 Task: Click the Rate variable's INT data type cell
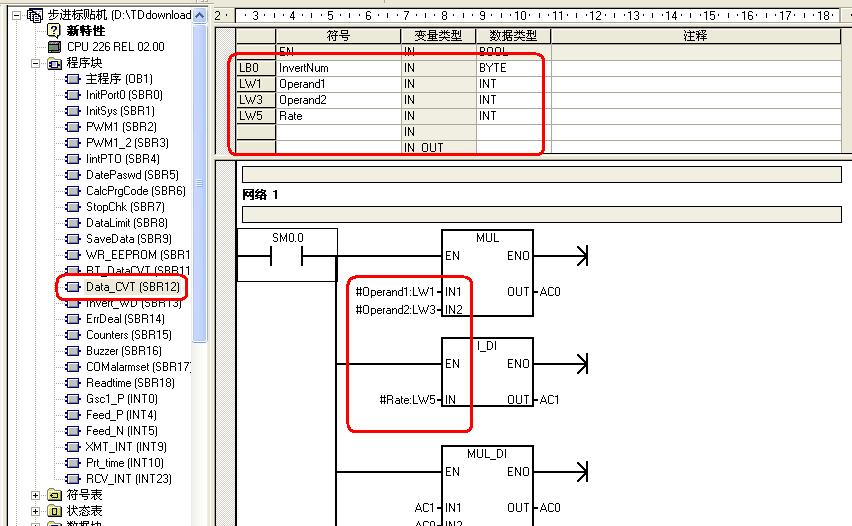pos(512,116)
